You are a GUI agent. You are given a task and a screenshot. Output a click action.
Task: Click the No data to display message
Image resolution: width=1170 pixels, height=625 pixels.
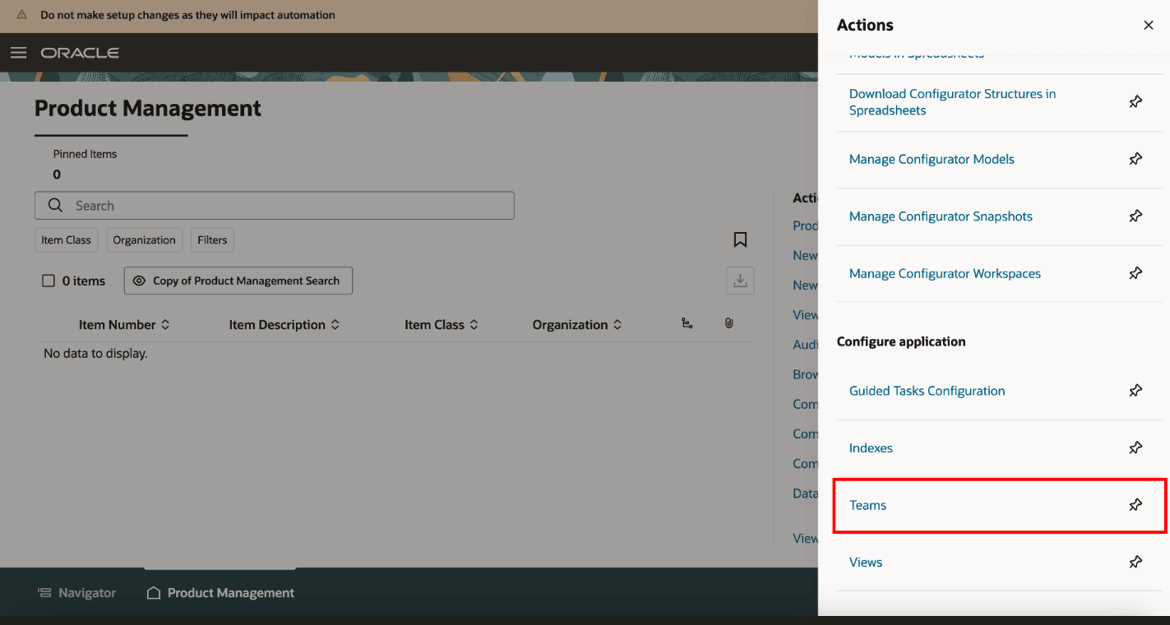tap(96, 354)
